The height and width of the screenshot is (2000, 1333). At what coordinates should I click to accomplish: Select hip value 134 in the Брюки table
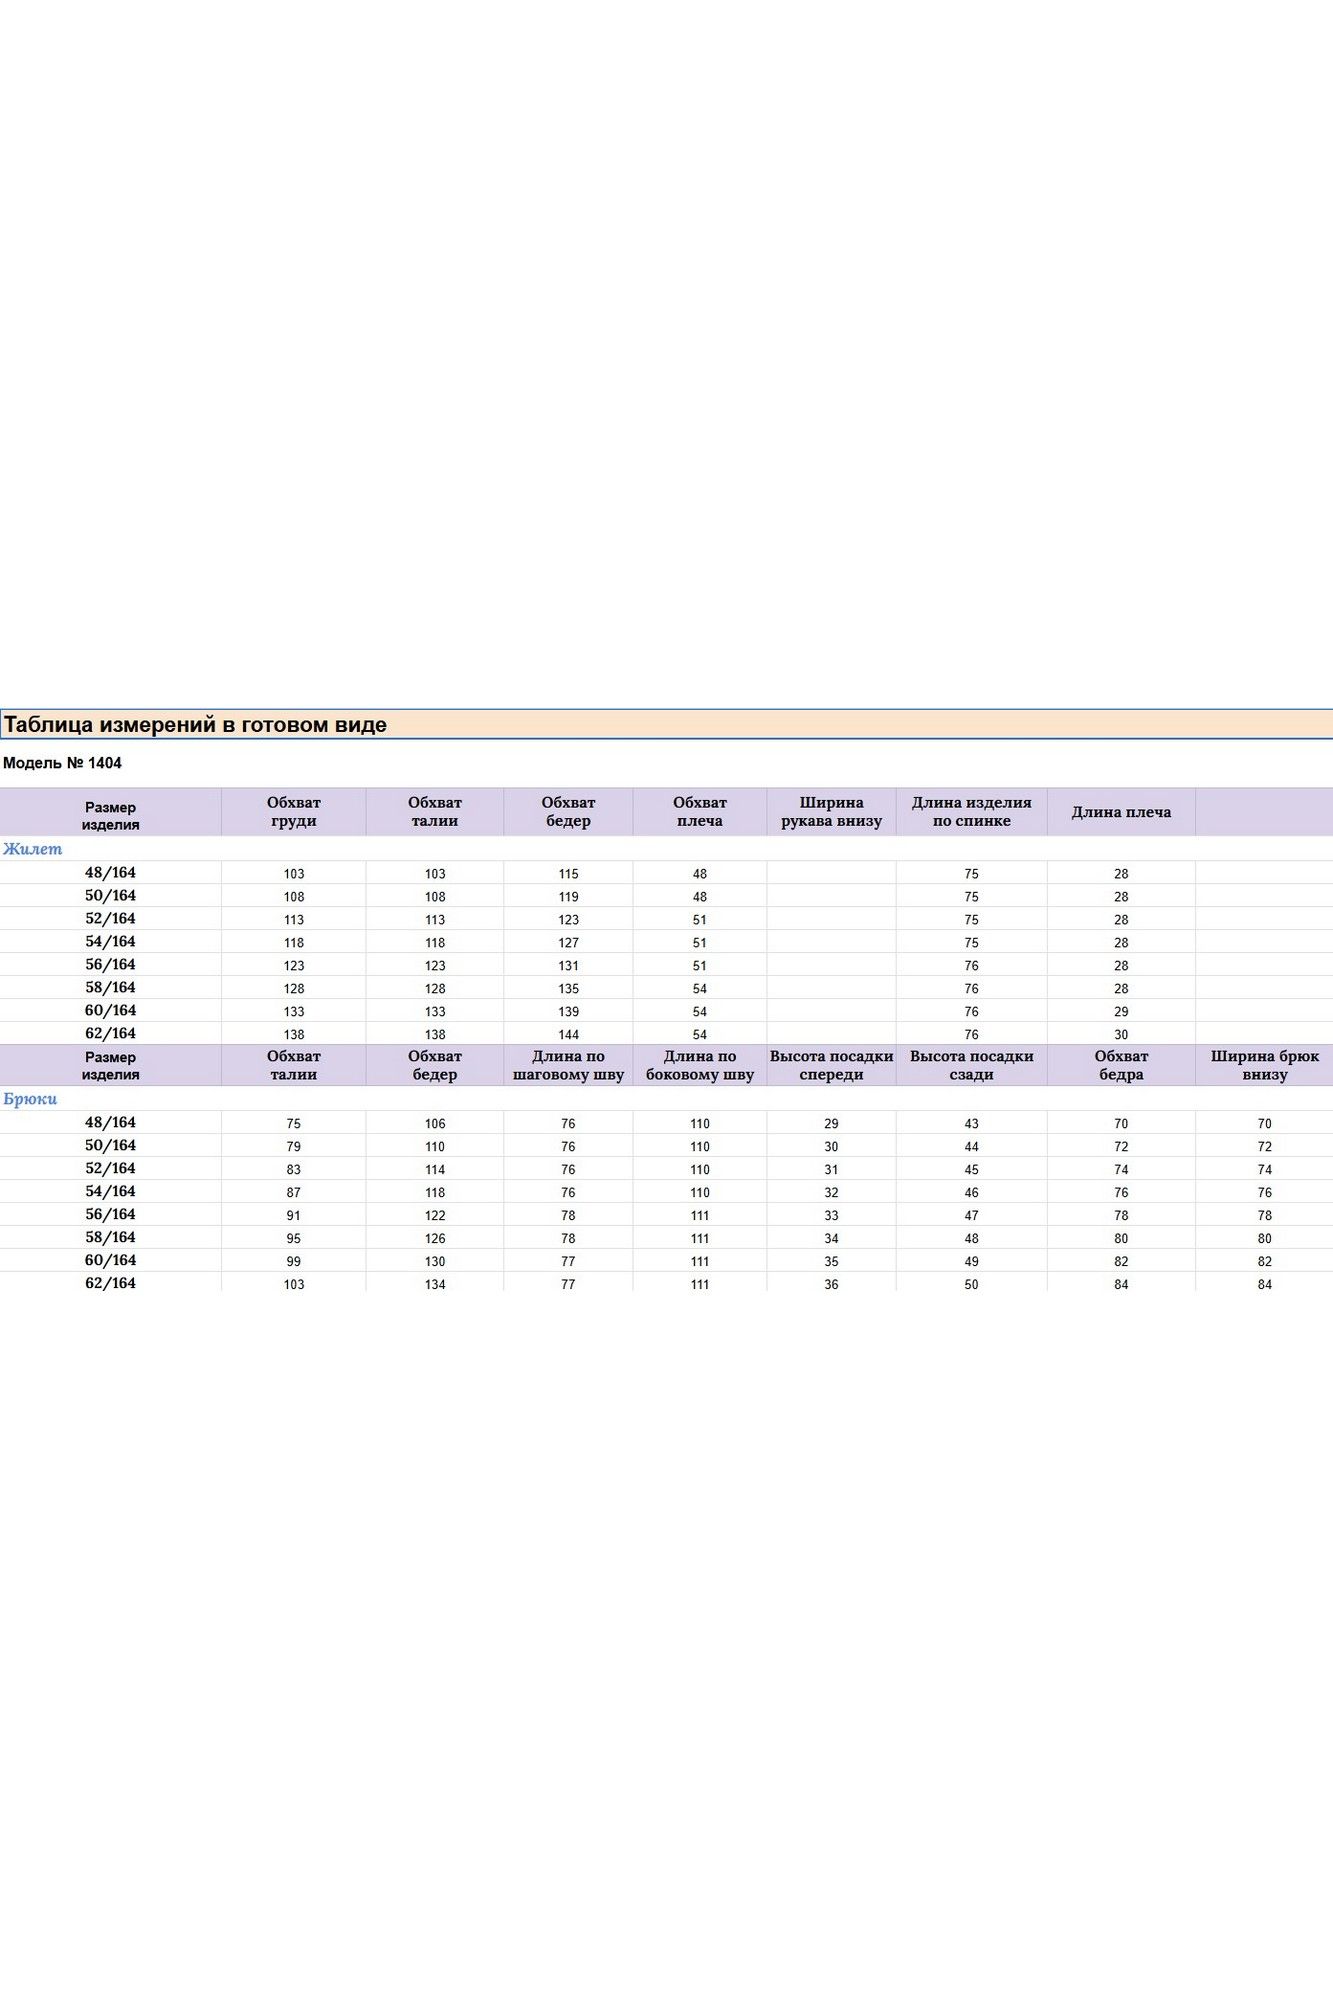click(x=435, y=1285)
